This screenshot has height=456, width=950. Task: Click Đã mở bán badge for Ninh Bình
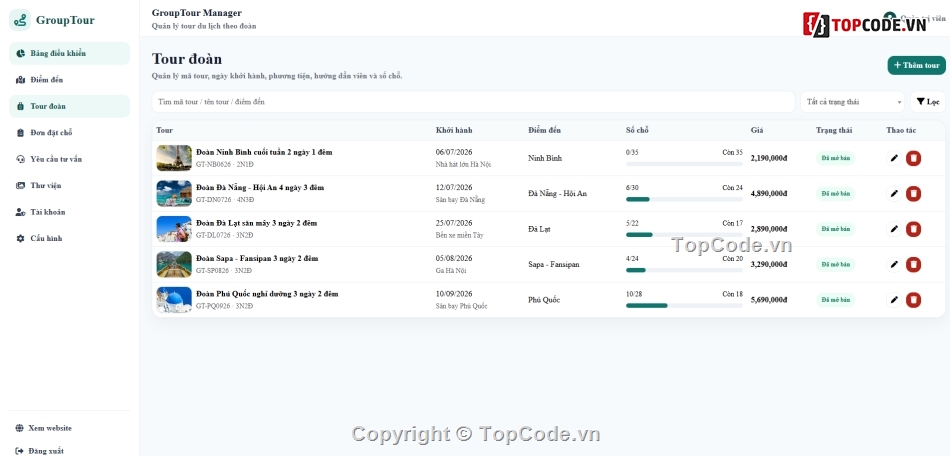[835, 158]
